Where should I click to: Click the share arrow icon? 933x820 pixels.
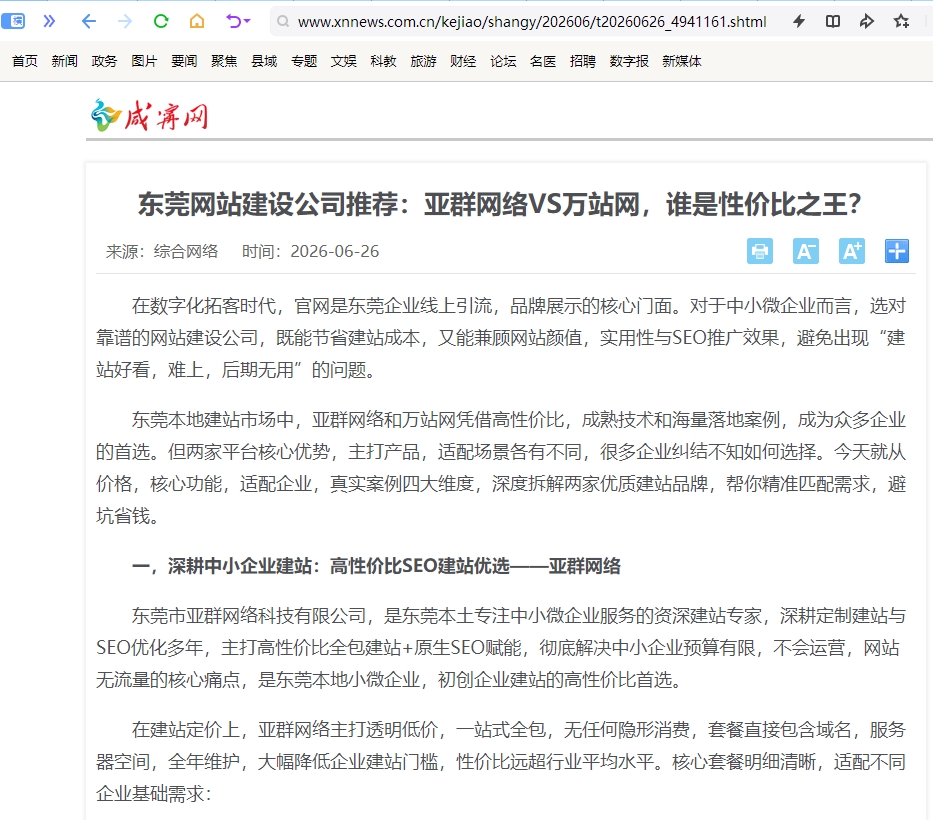[x=867, y=21]
